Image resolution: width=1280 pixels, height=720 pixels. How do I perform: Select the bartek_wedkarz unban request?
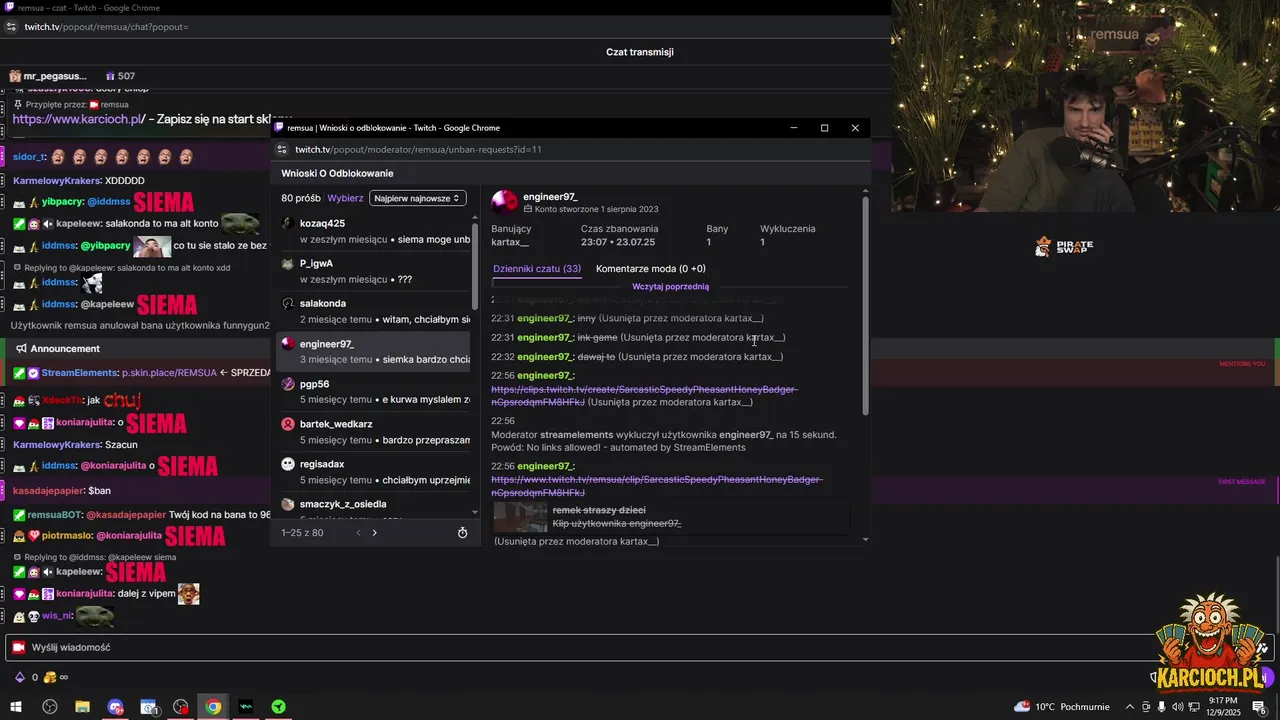(x=373, y=431)
